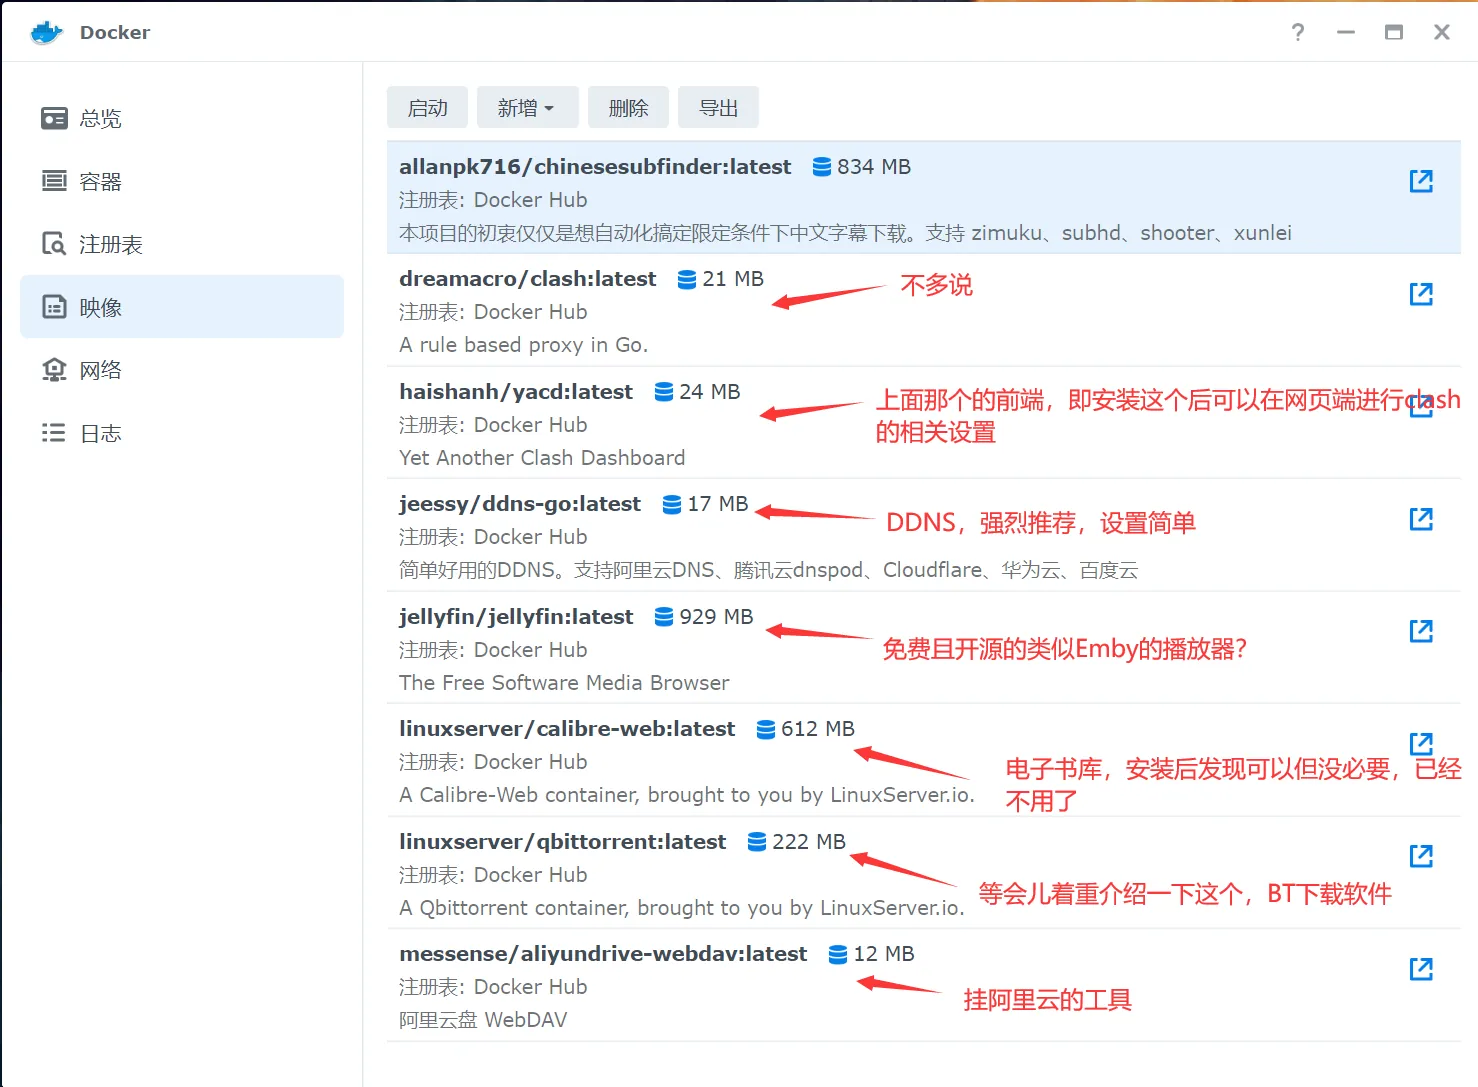Viewport: 1478px width, 1087px height.
Task: Navigate to the 网络 section
Action: [x=182, y=370]
